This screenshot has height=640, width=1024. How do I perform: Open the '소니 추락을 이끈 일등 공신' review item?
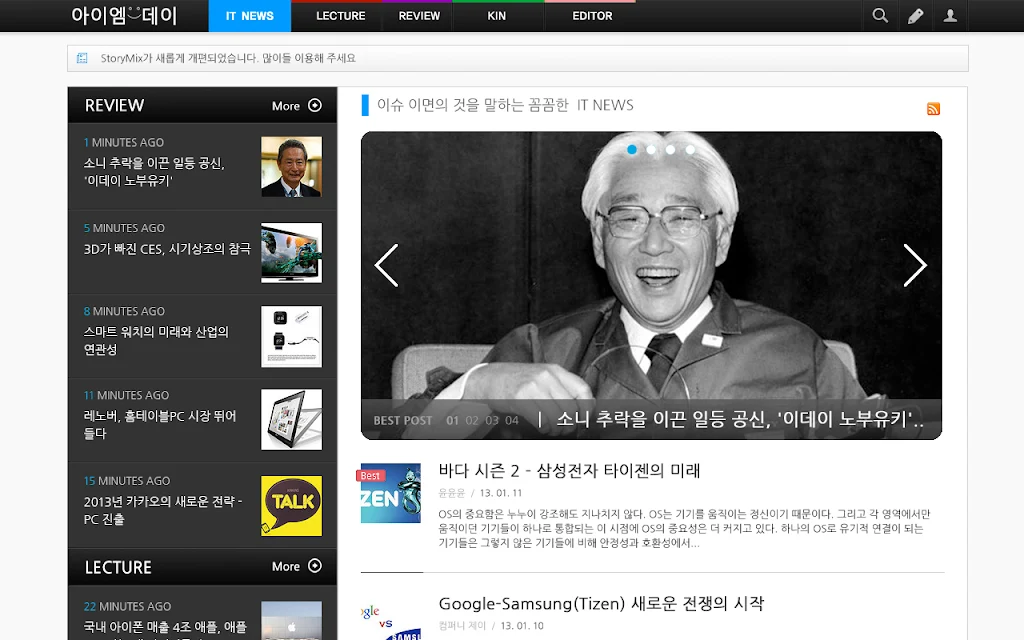[154, 172]
